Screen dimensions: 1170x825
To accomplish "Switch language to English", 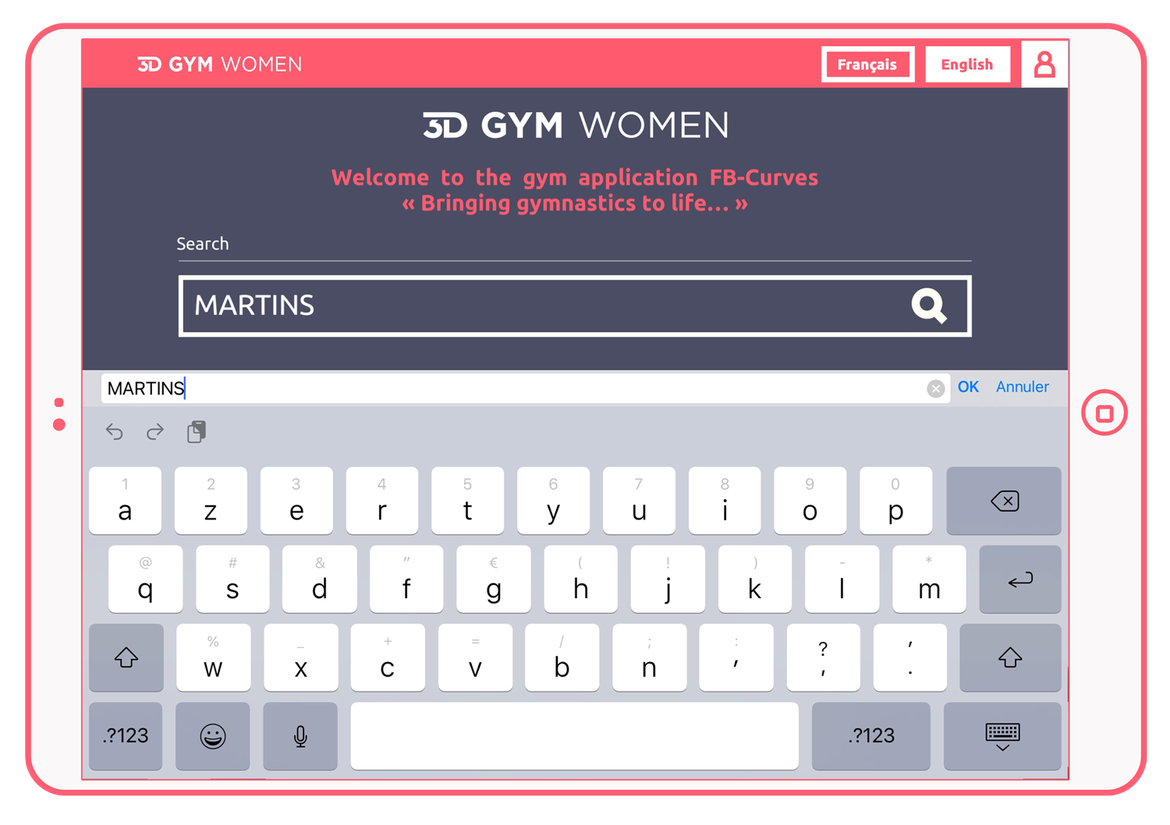I will (x=967, y=65).
